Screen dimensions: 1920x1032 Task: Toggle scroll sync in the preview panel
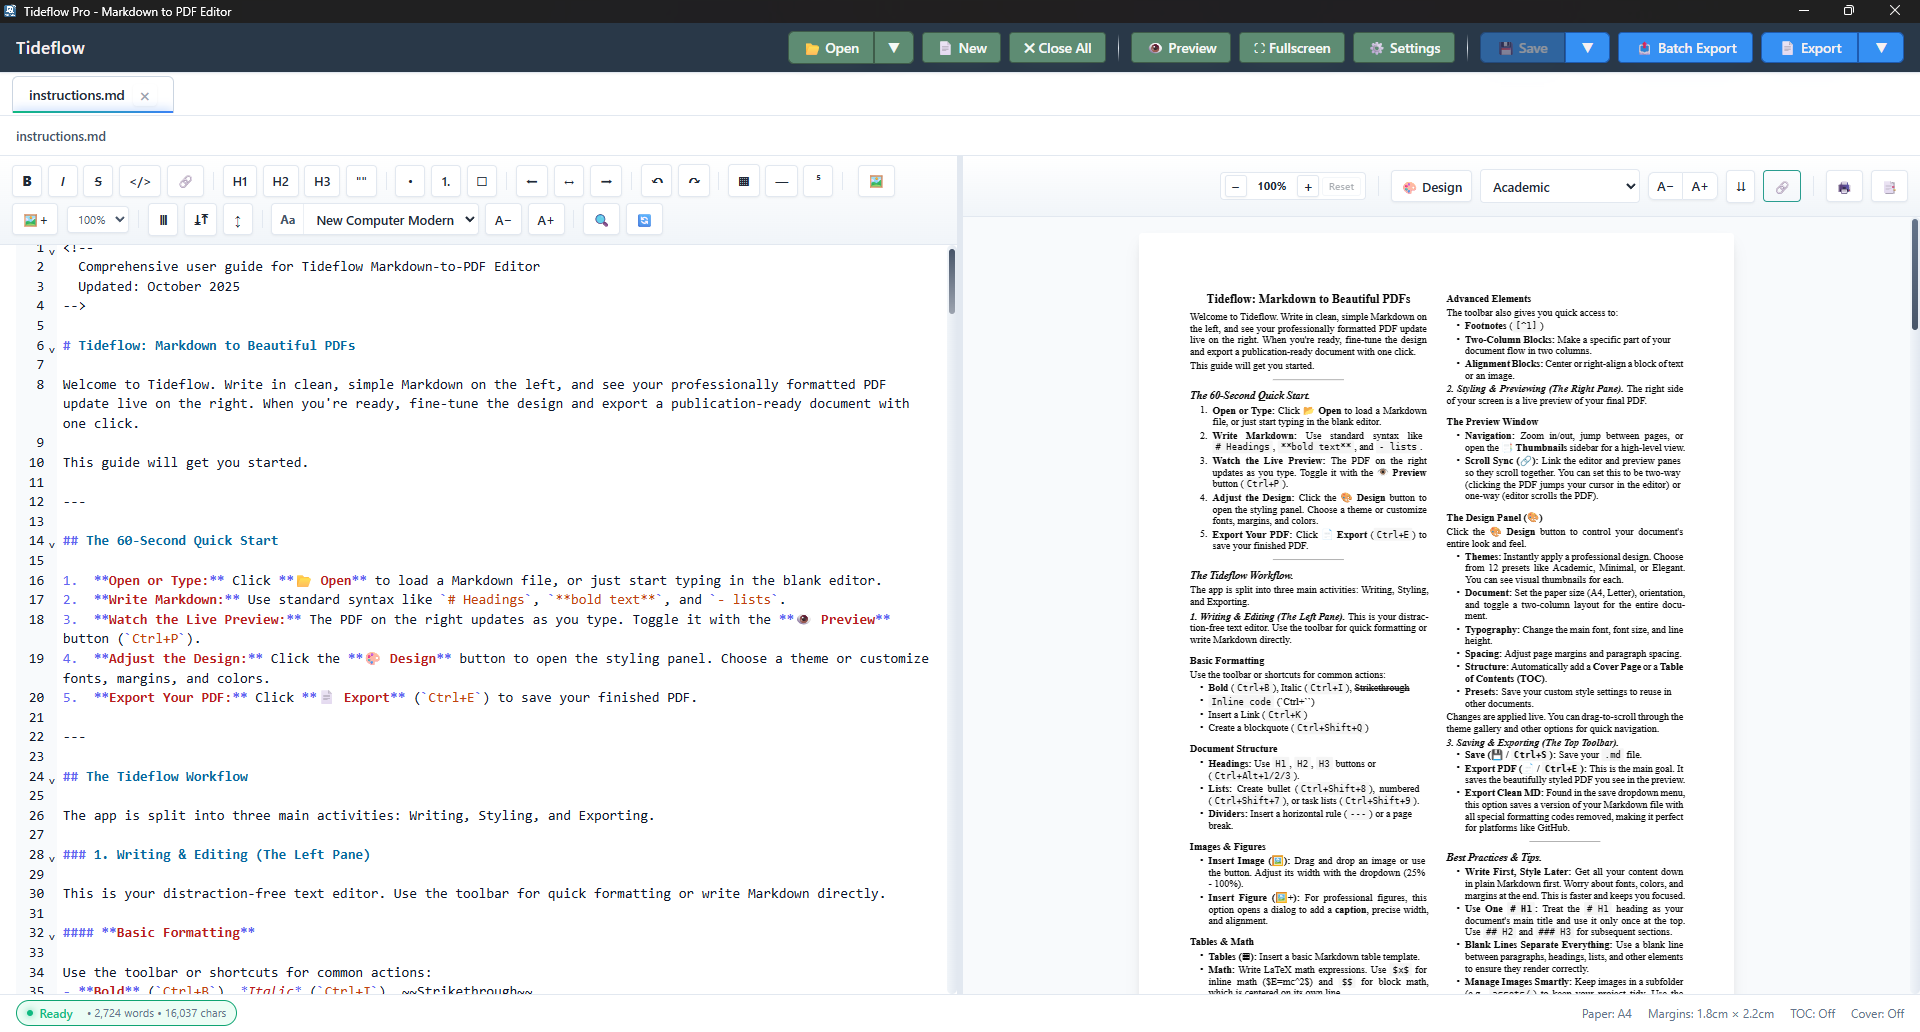1782,186
